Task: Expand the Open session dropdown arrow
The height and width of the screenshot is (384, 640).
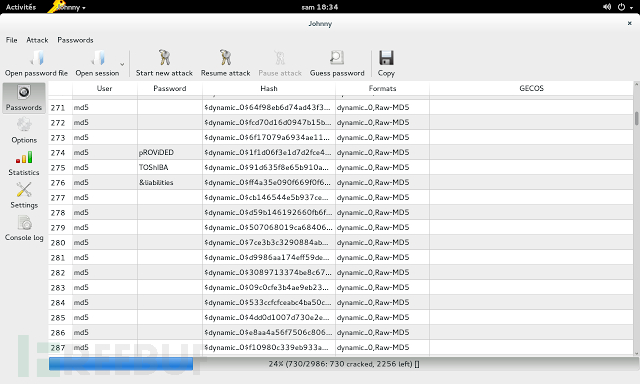Action: [122, 64]
